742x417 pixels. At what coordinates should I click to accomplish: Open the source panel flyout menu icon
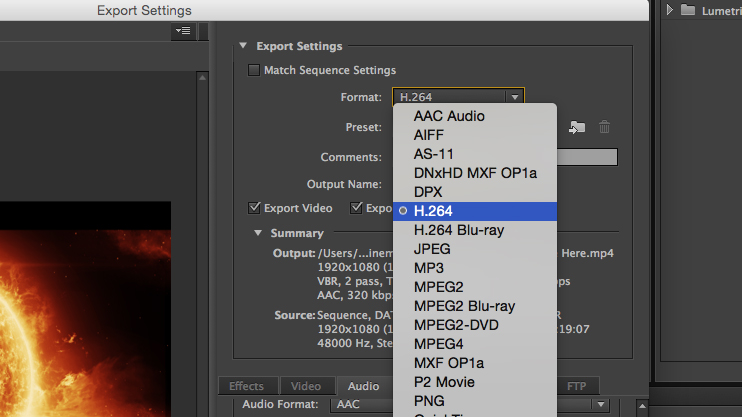pyautogui.click(x=183, y=31)
